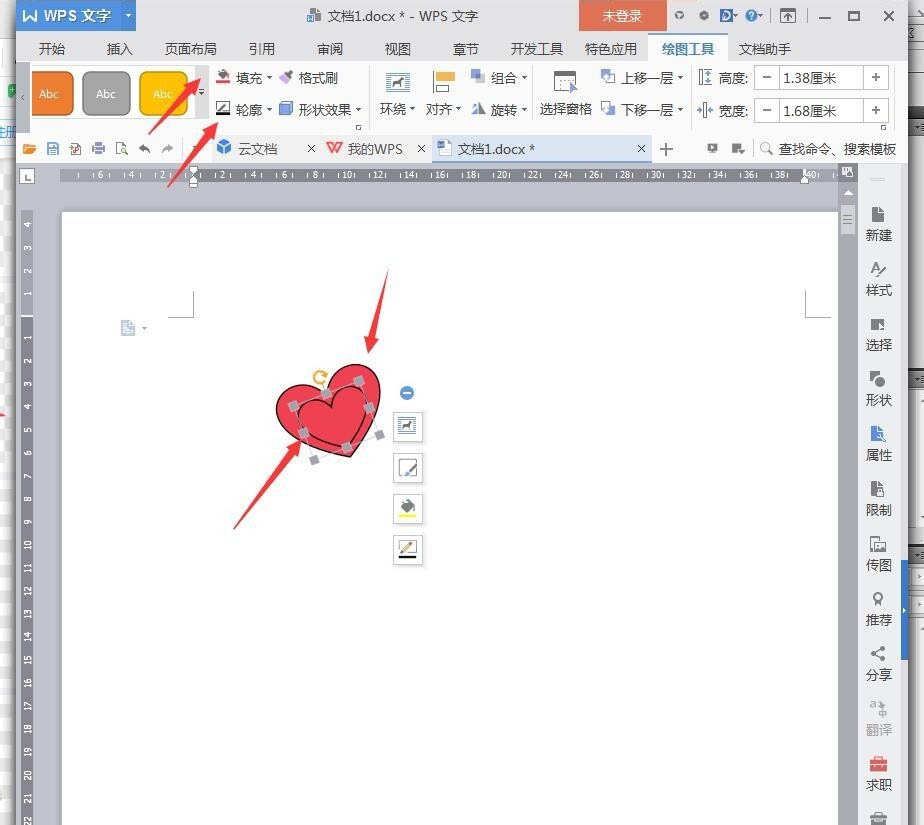Switch to the 我的WPS document tab
Viewport: 924px width, 825px height.
point(374,149)
